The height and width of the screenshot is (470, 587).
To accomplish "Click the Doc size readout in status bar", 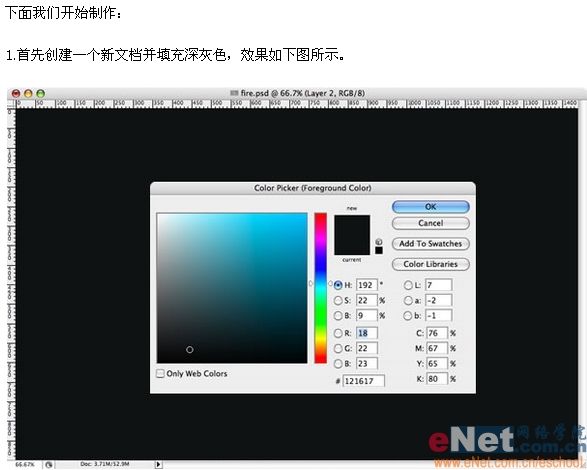I will pyautogui.click(x=105, y=464).
